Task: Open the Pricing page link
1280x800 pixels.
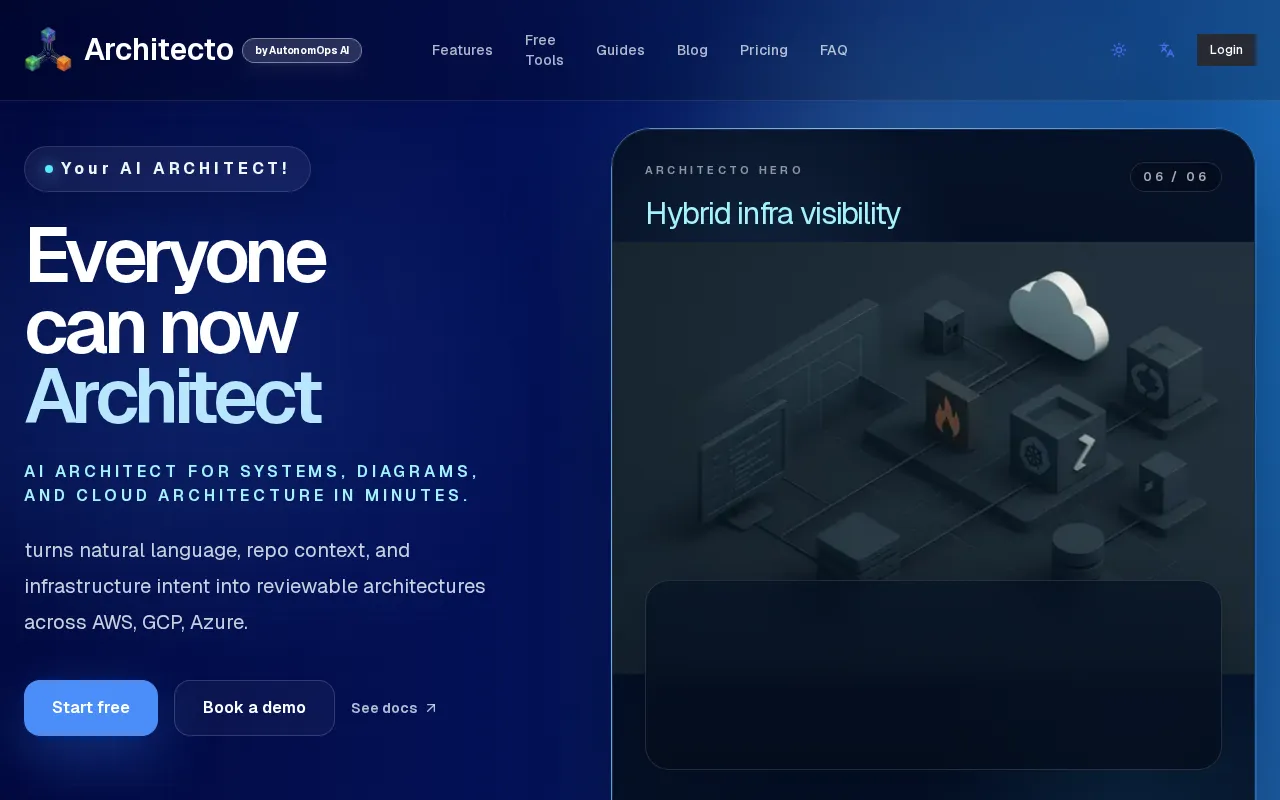Action: (764, 50)
